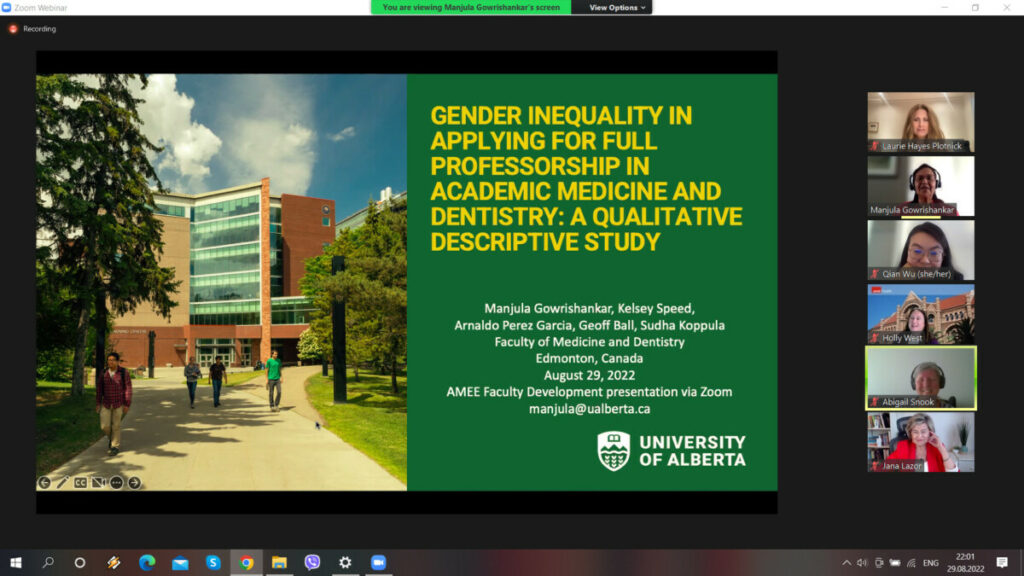Select the pen annotation tool on slide
The image size is (1024, 576).
(62, 482)
